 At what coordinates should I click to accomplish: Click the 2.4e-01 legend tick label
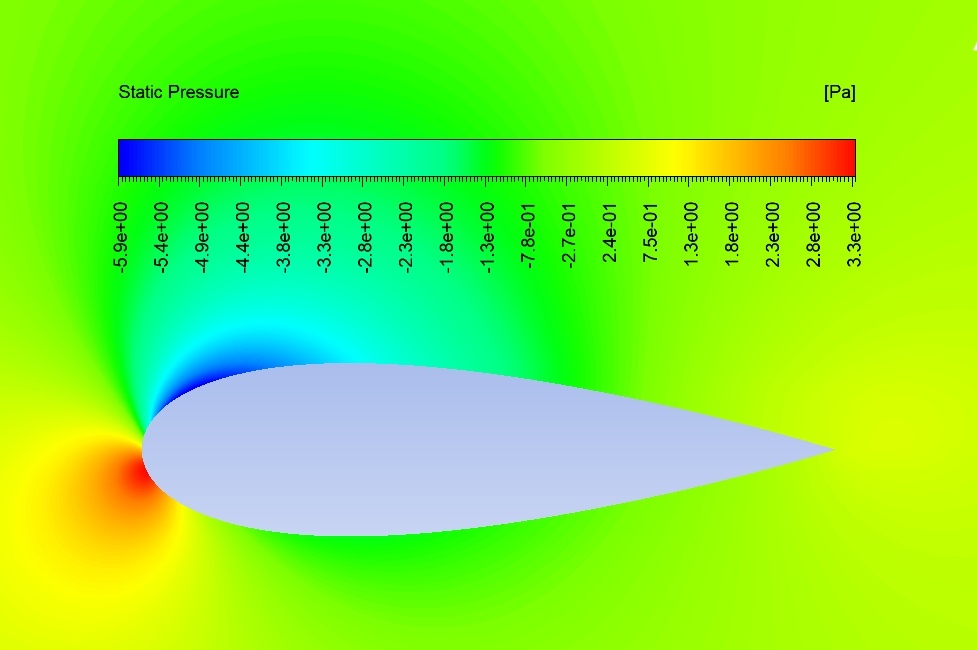(609, 233)
